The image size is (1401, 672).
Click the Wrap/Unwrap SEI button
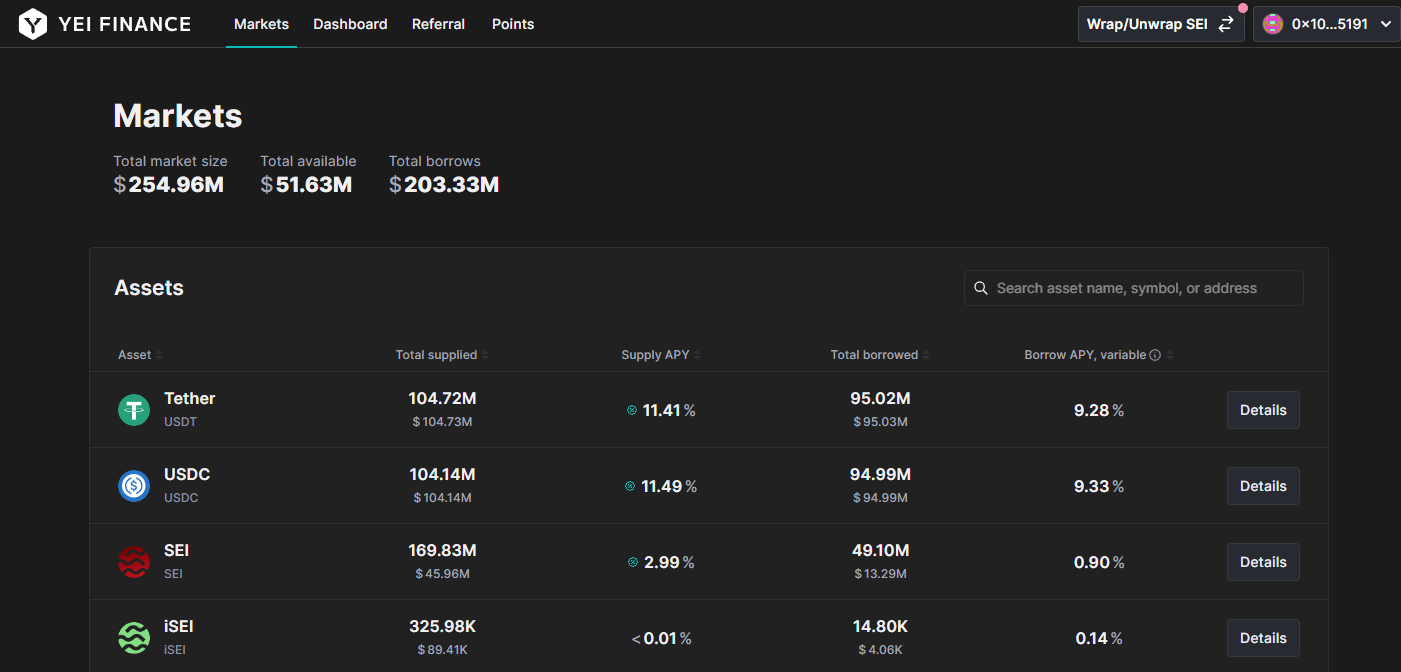1161,24
